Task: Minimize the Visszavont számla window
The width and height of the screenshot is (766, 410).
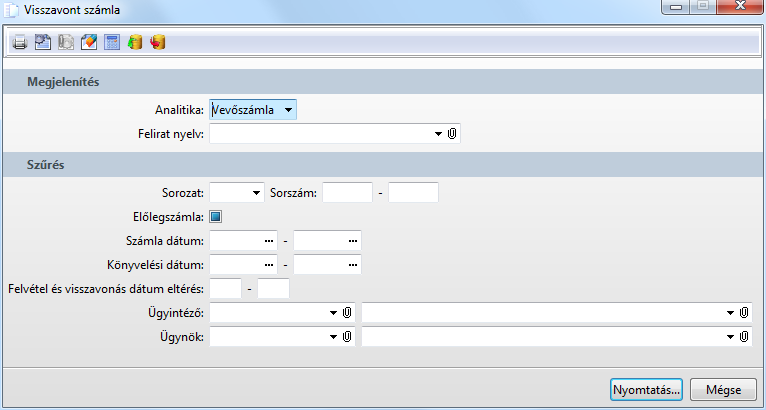Action: tap(676, 7)
